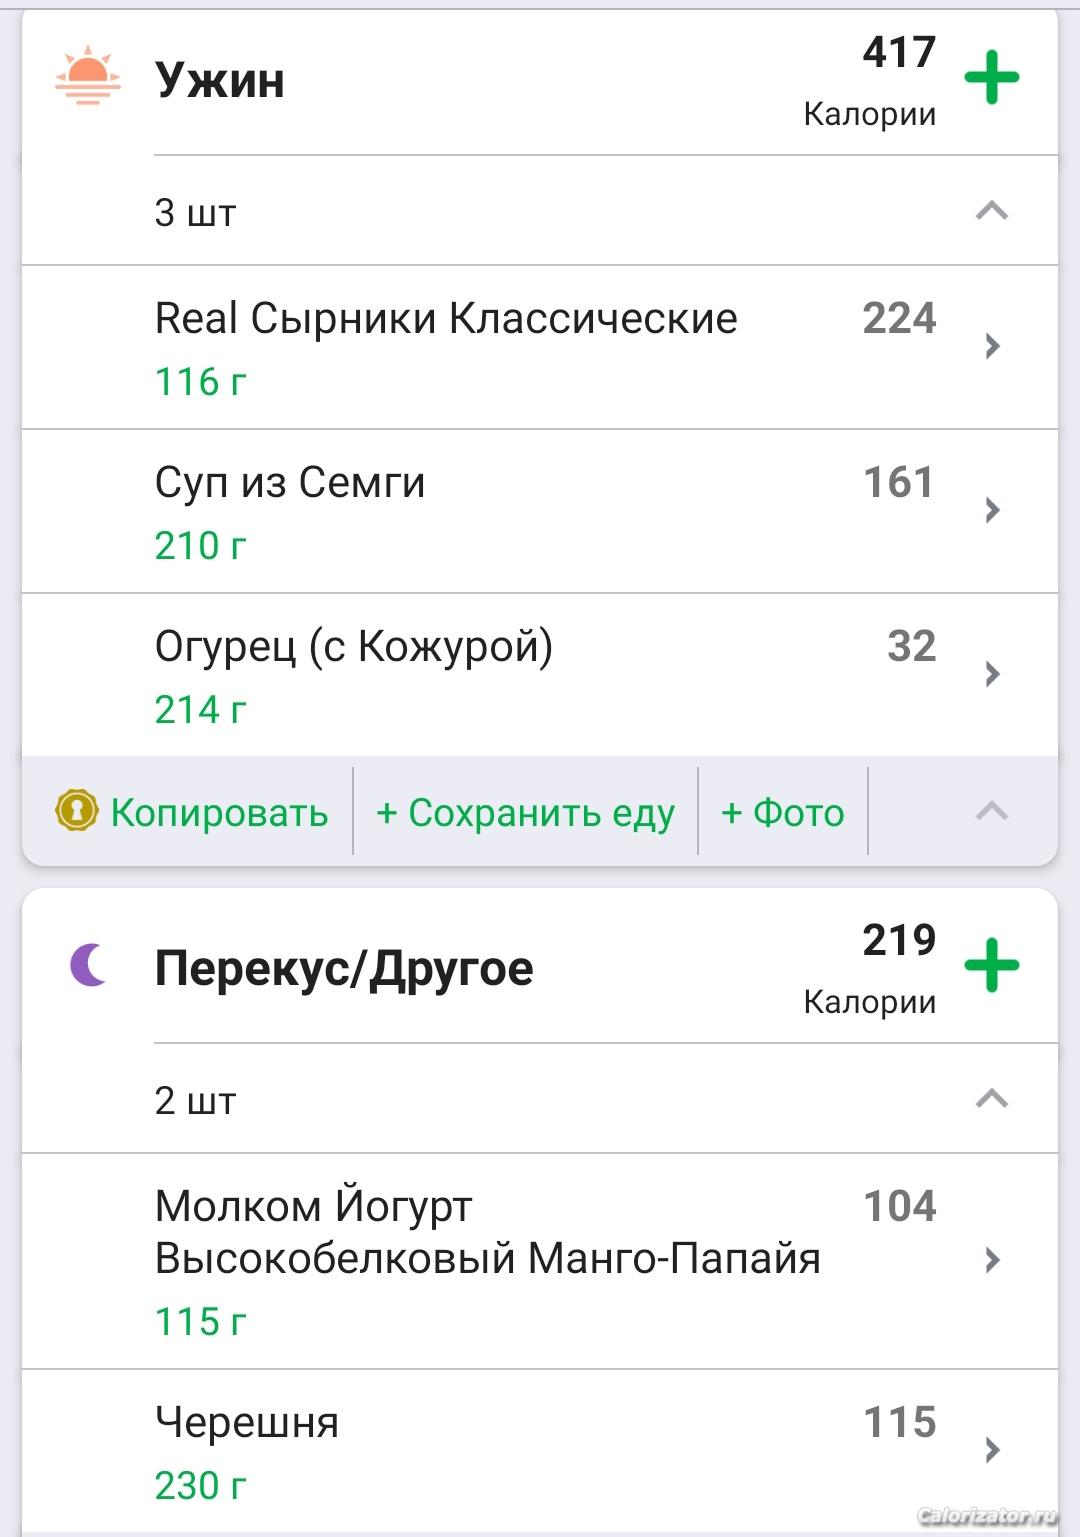Open the Перекус/Другое meal header title
This screenshot has height=1537, width=1080.
(x=344, y=968)
